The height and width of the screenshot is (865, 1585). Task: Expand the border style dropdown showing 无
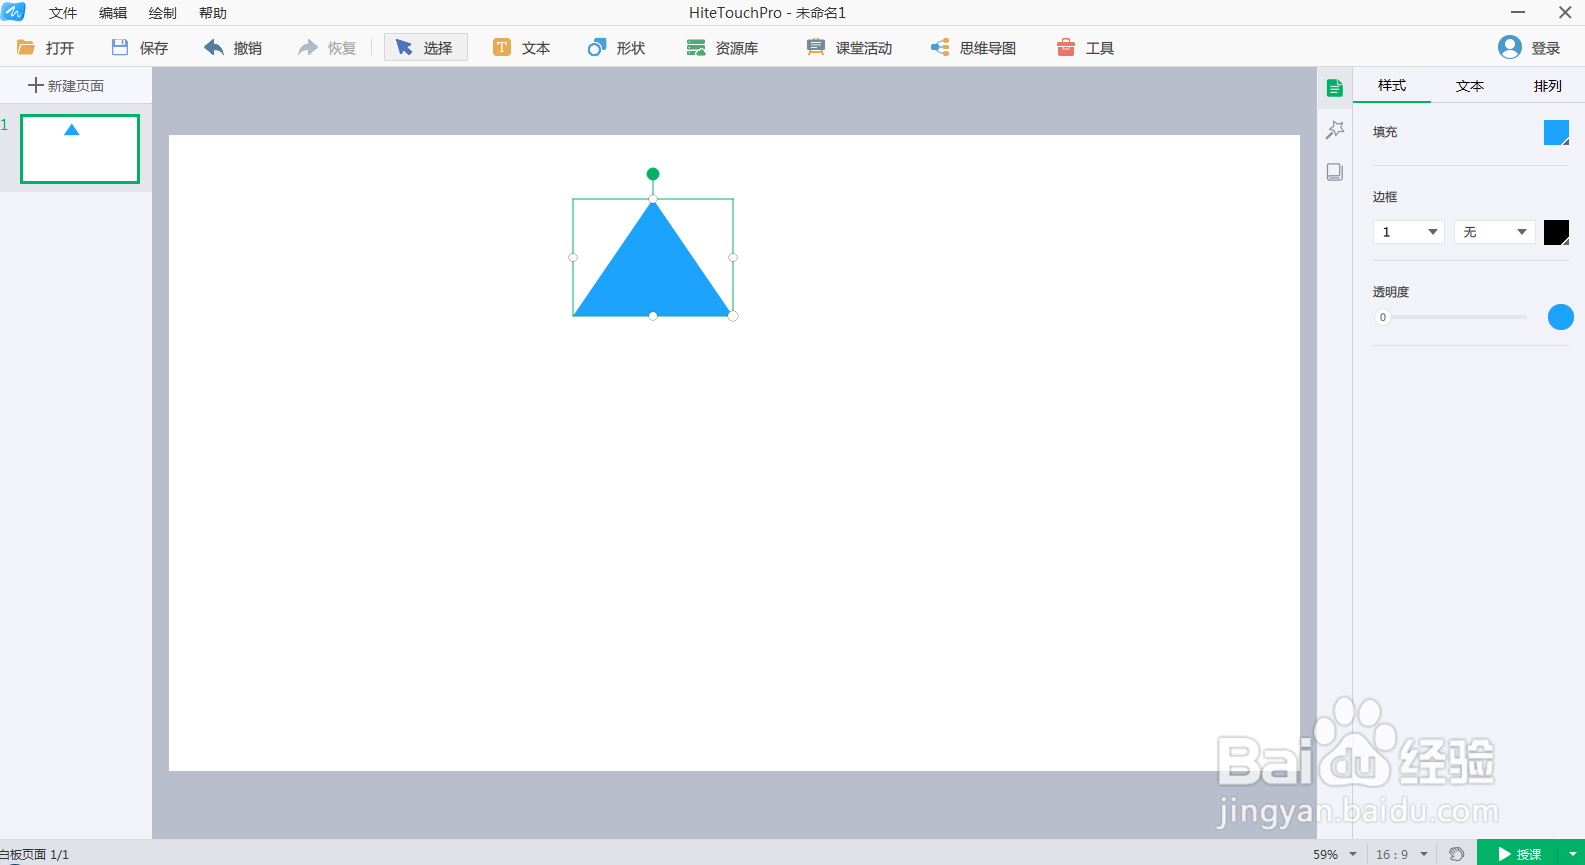(x=1495, y=232)
